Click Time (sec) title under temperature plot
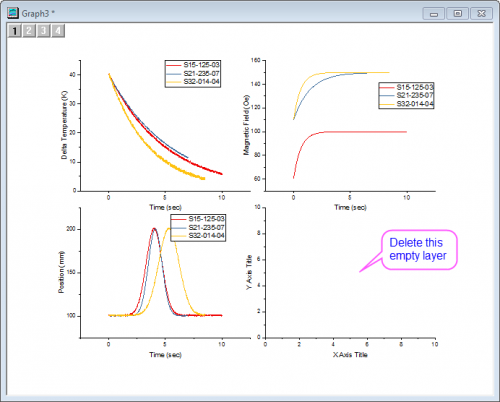Screen dimensions: 500x402 pyautogui.click(x=165, y=207)
